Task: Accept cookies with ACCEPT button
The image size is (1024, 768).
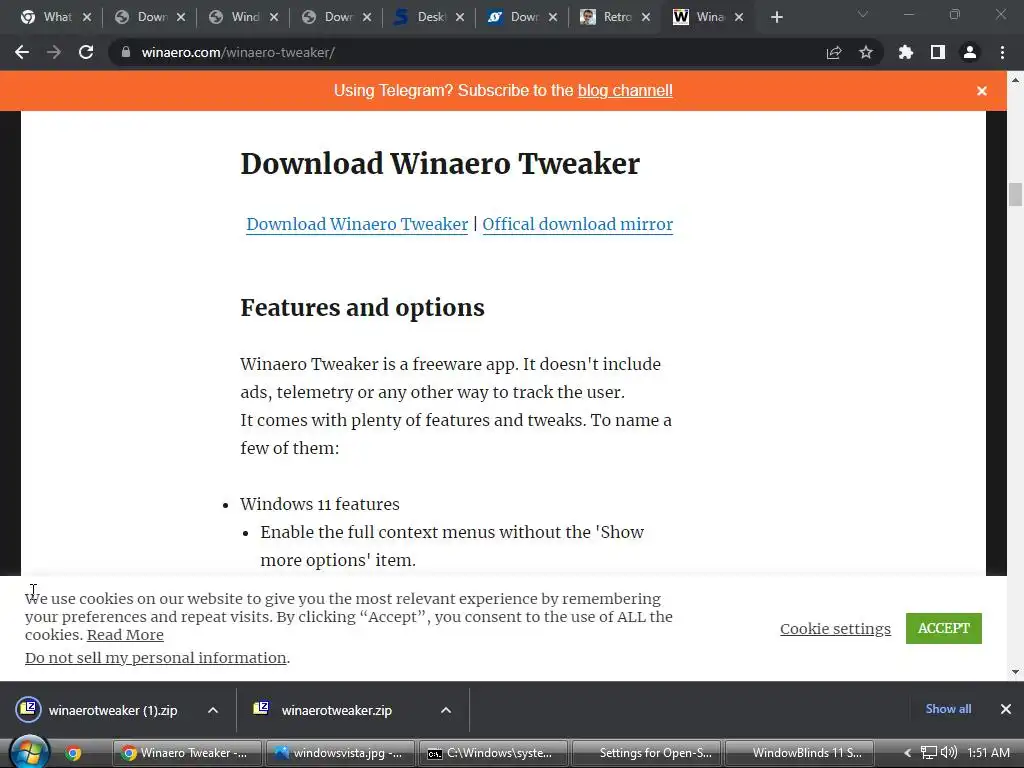Action: coord(944,628)
